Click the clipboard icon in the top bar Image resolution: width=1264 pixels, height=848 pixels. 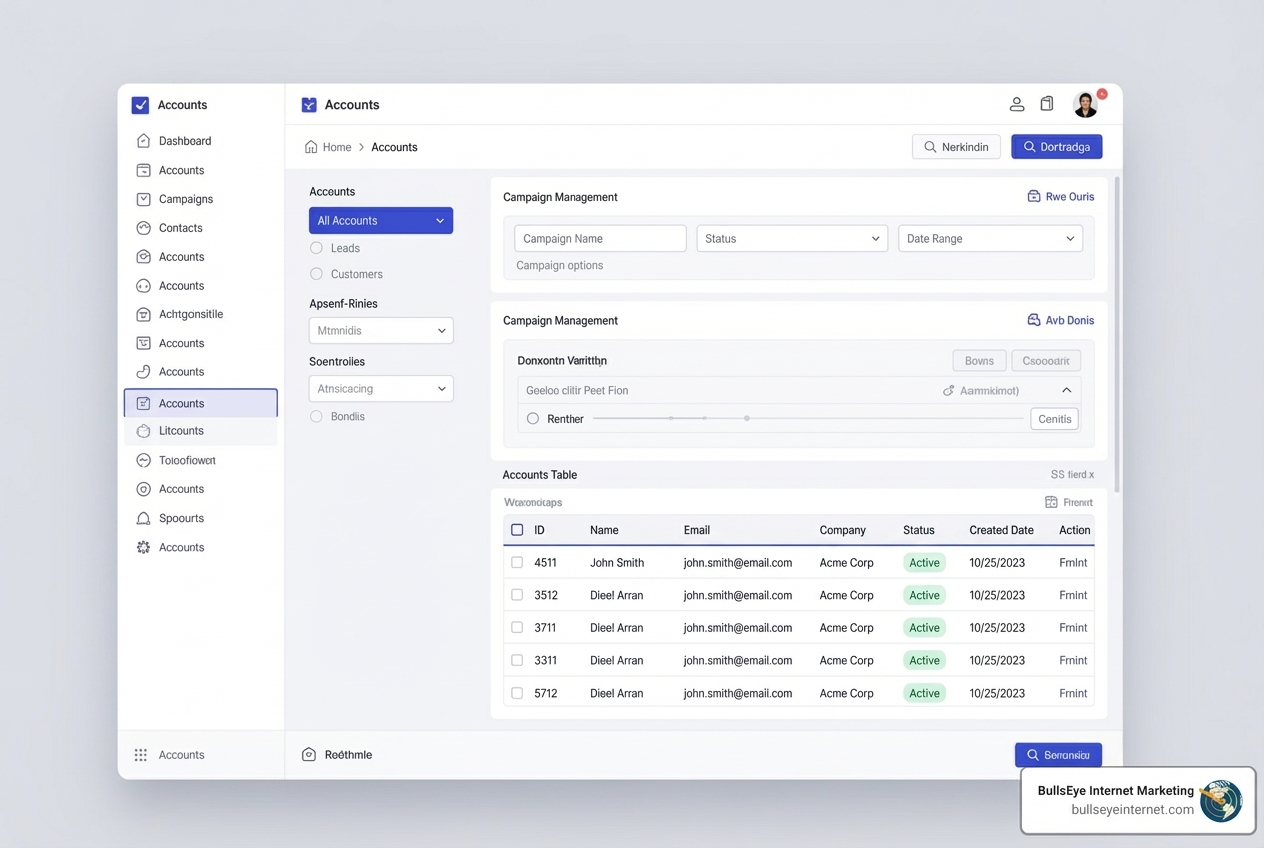click(x=1046, y=103)
